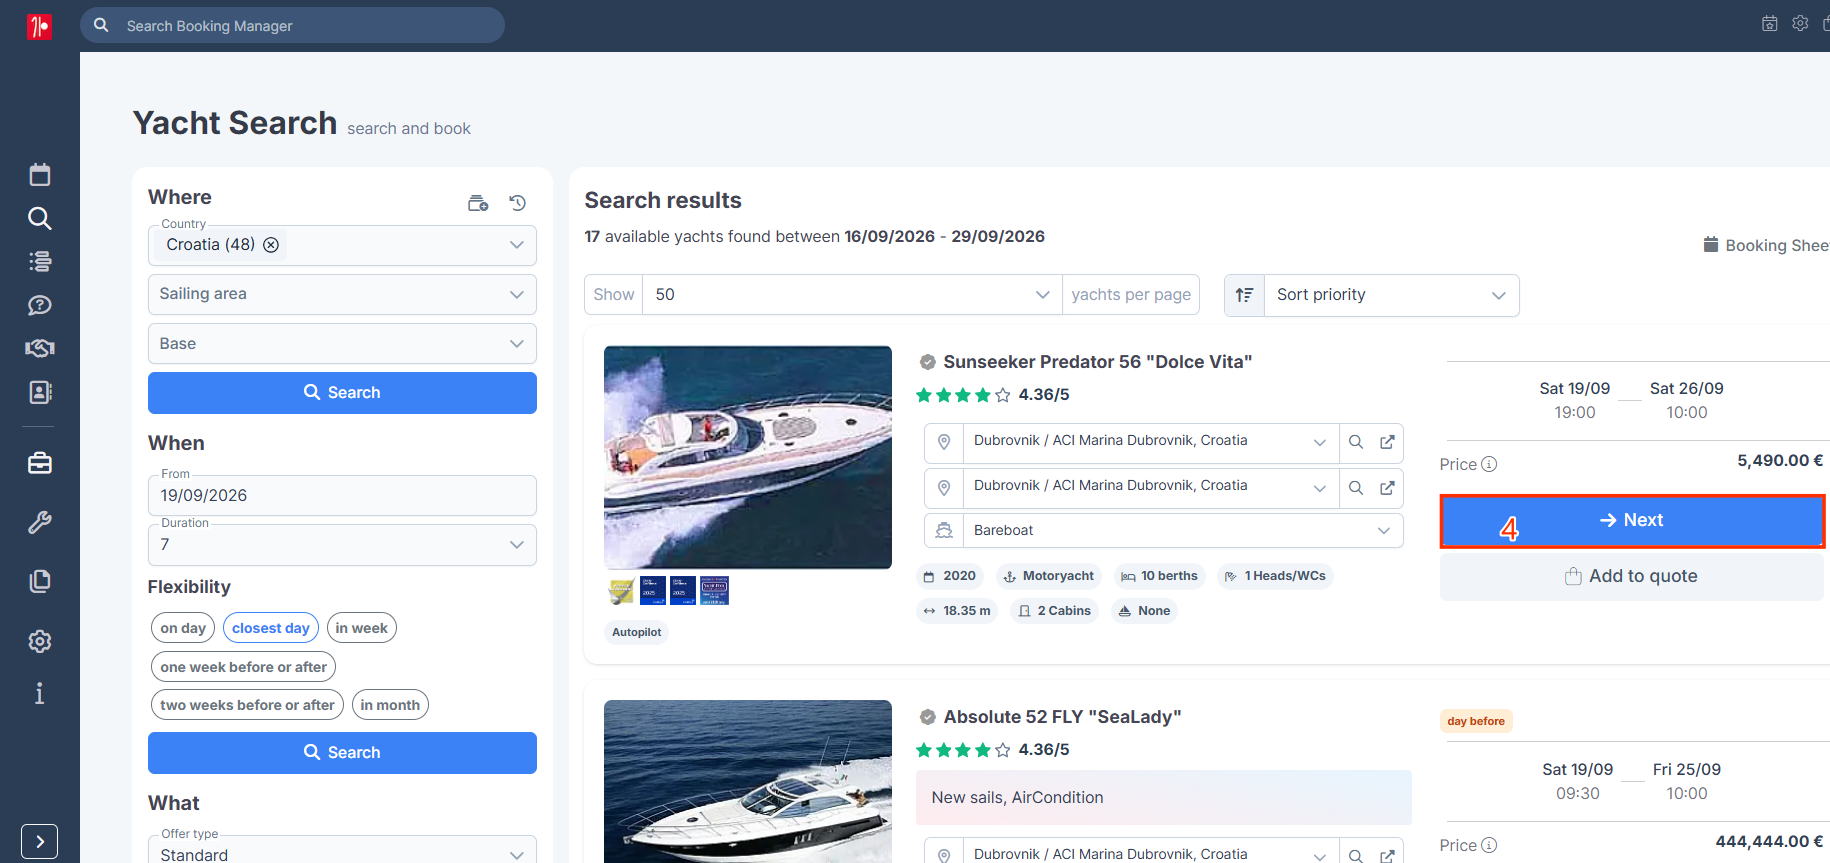Open the magnifier search icon in the left sidebar
This screenshot has height=863, width=1830.
(40, 218)
